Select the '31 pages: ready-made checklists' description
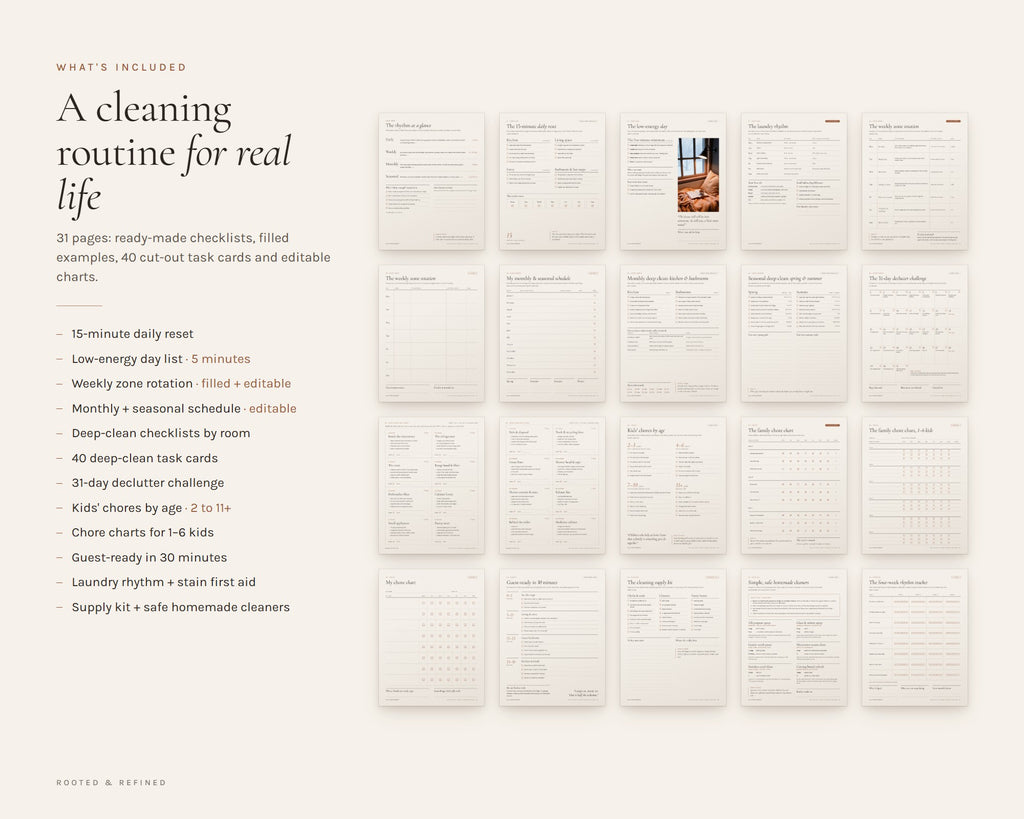 (193, 257)
